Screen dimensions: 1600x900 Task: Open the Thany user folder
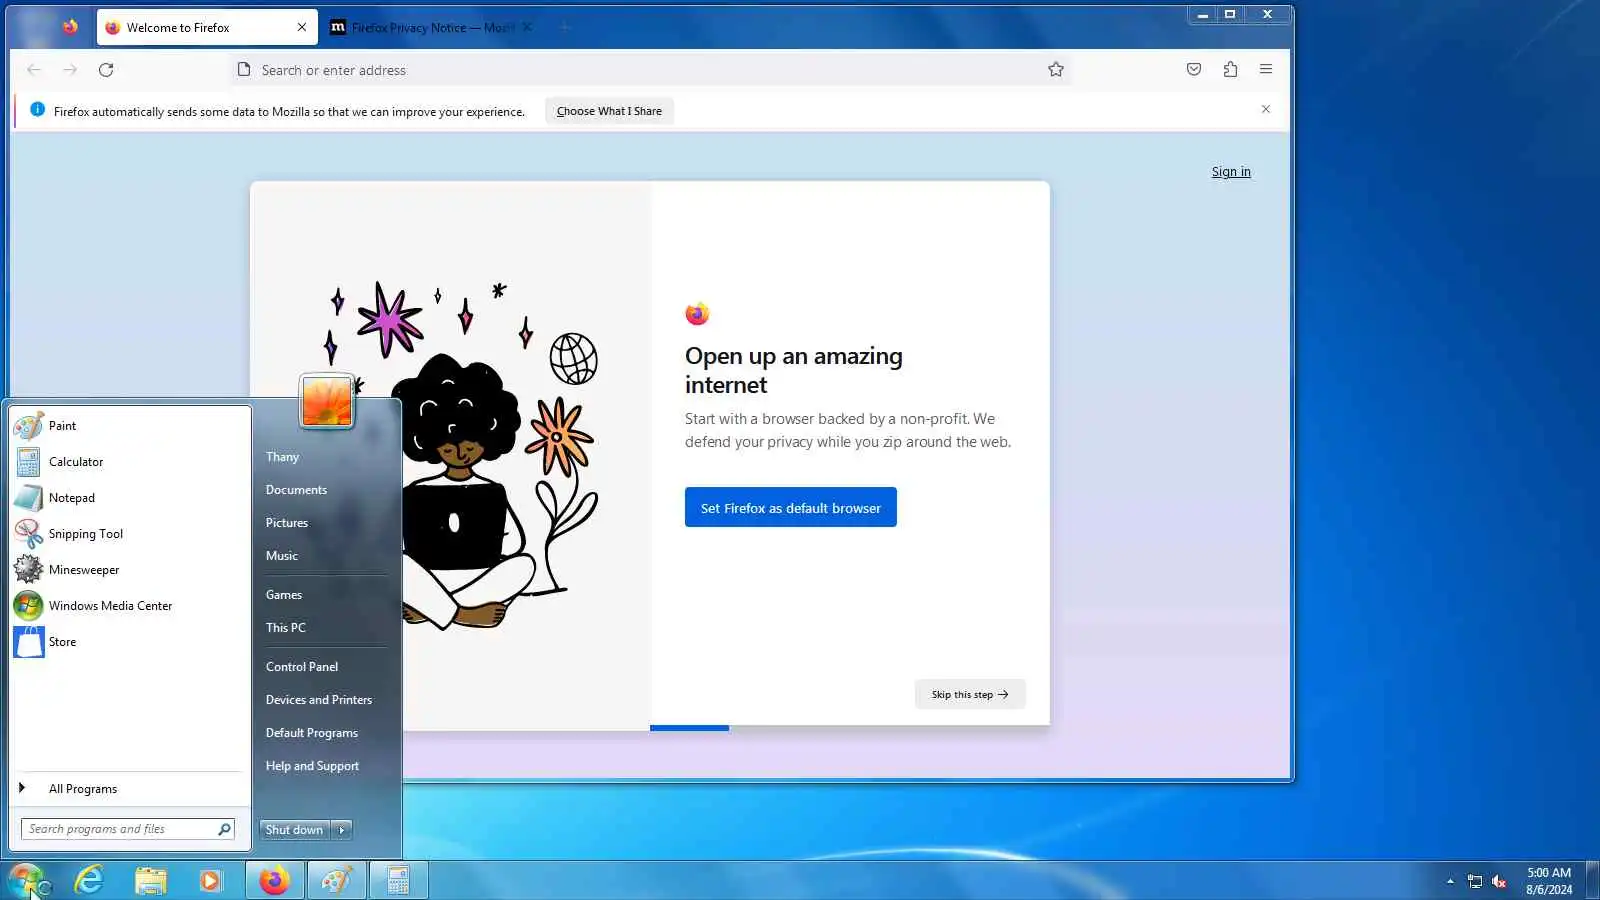[282, 457]
